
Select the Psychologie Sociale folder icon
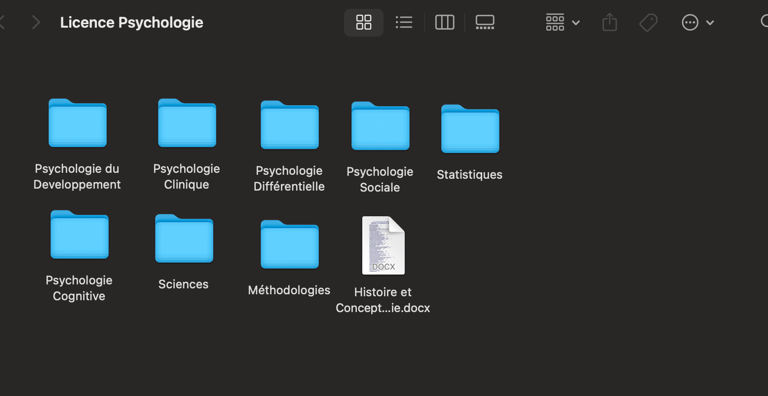[380, 126]
